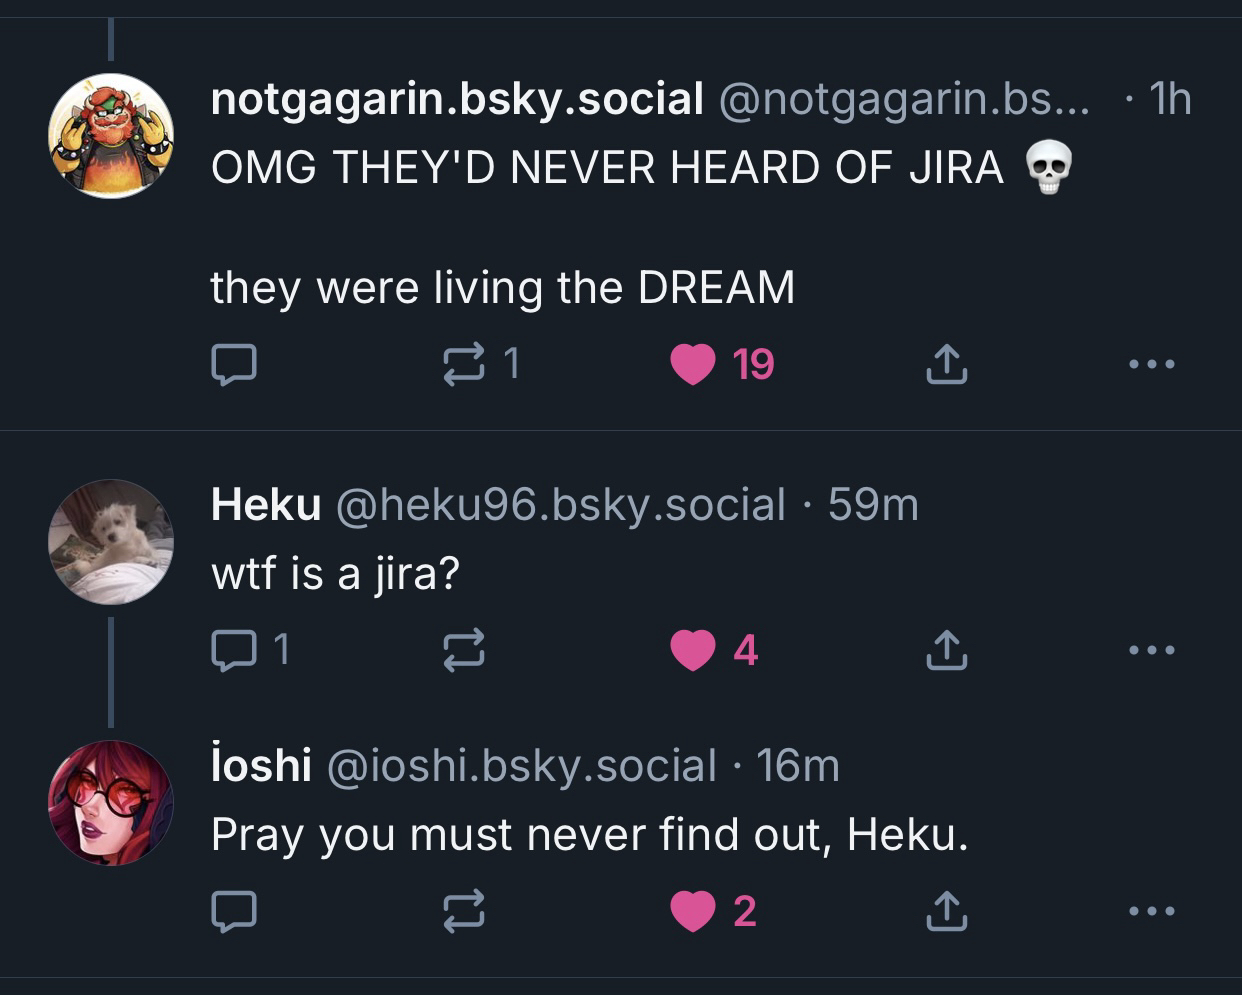1242x995 pixels.
Task: Repost Heku's post
Action: [x=465, y=651]
